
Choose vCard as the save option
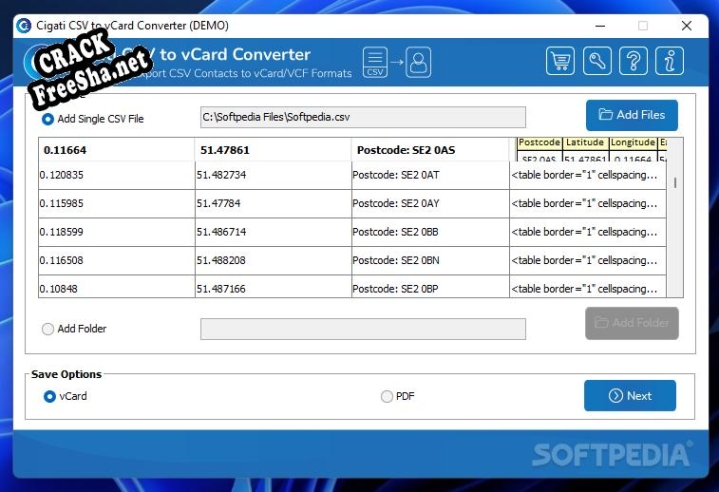tap(50, 396)
